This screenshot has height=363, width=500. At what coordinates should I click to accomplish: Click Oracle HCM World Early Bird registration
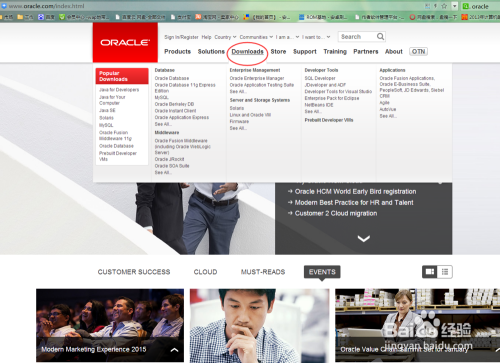(x=355, y=192)
